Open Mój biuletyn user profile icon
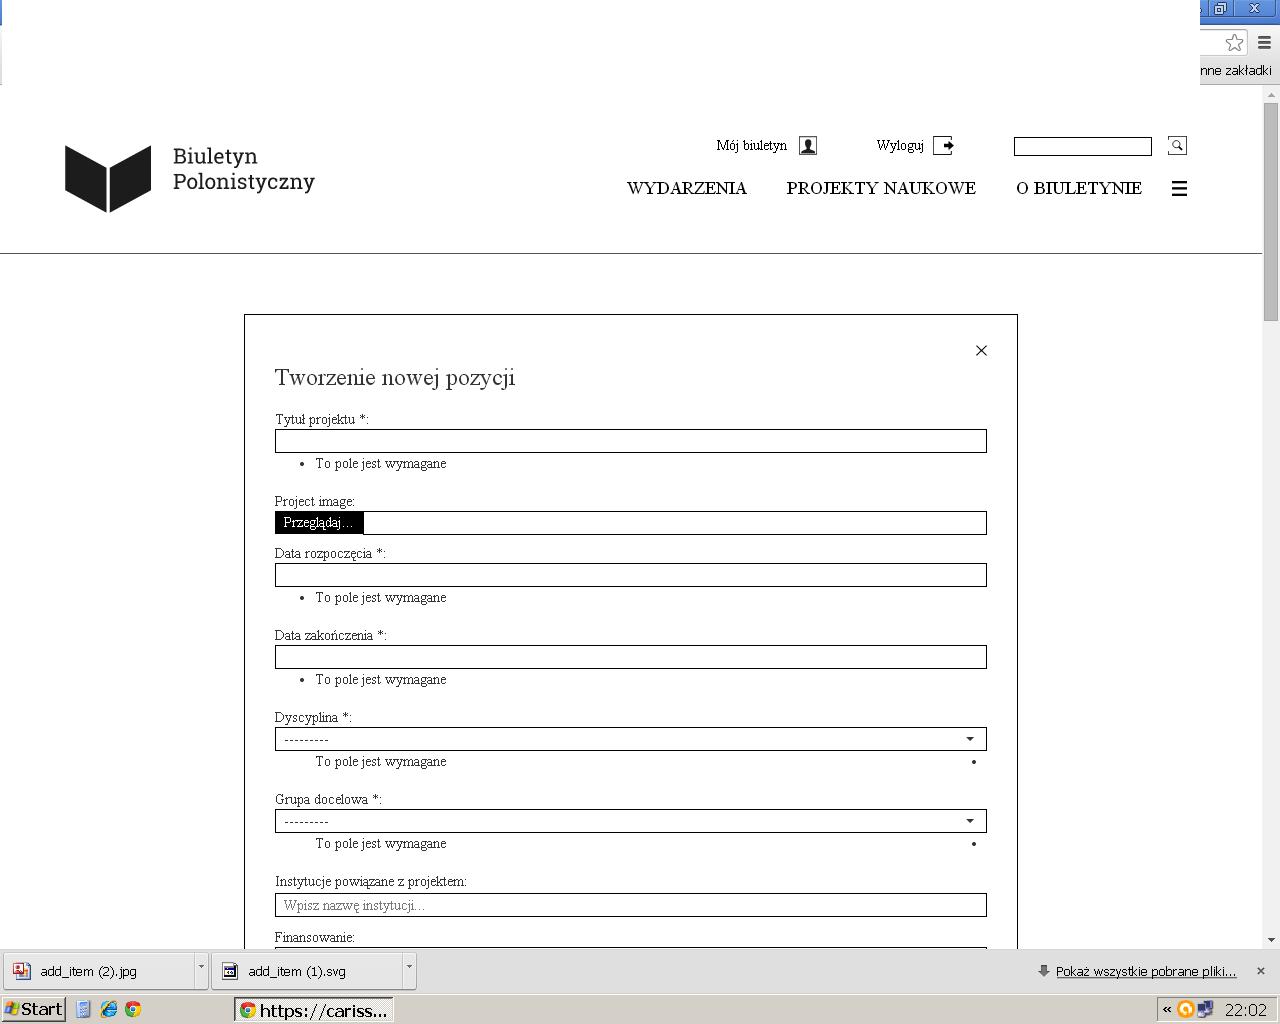The height and width of the screenshot is (1024, 1280). 808,146
